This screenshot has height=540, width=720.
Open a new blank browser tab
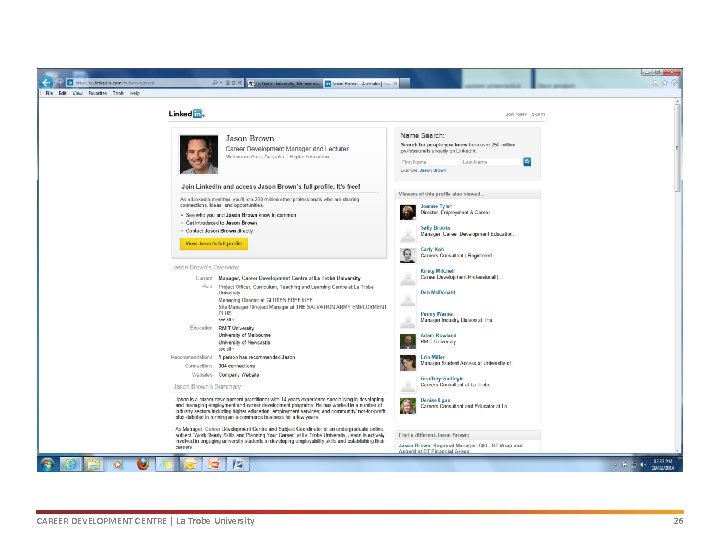tap(405, 84)
